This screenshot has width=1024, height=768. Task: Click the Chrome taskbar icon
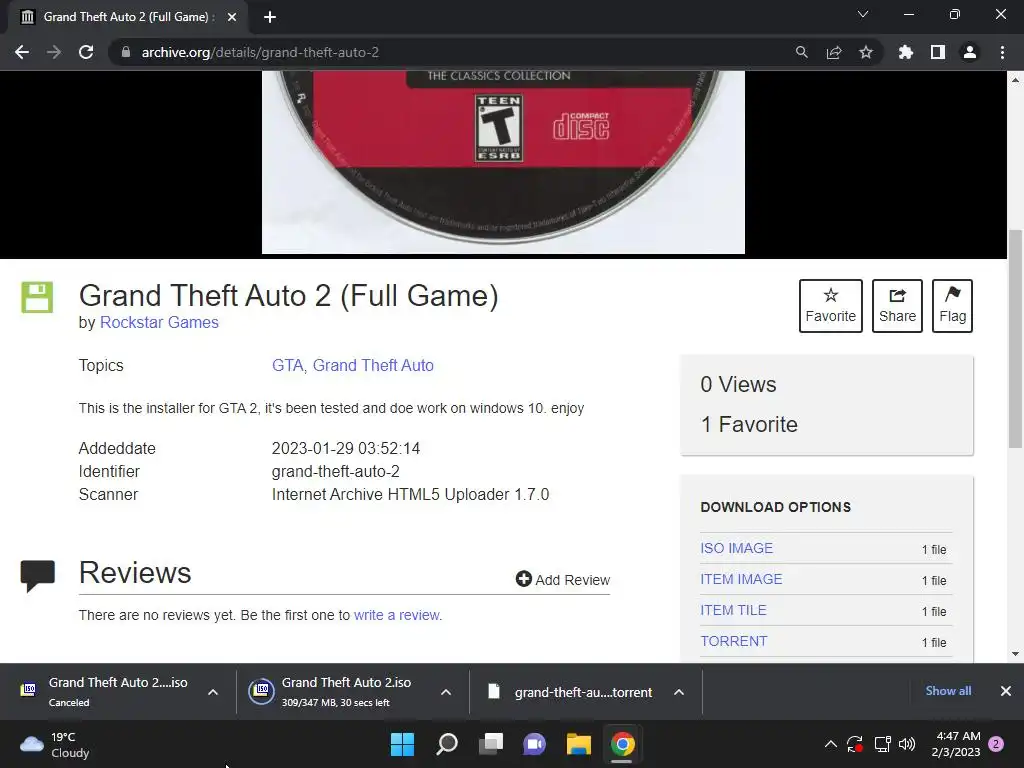622,744
